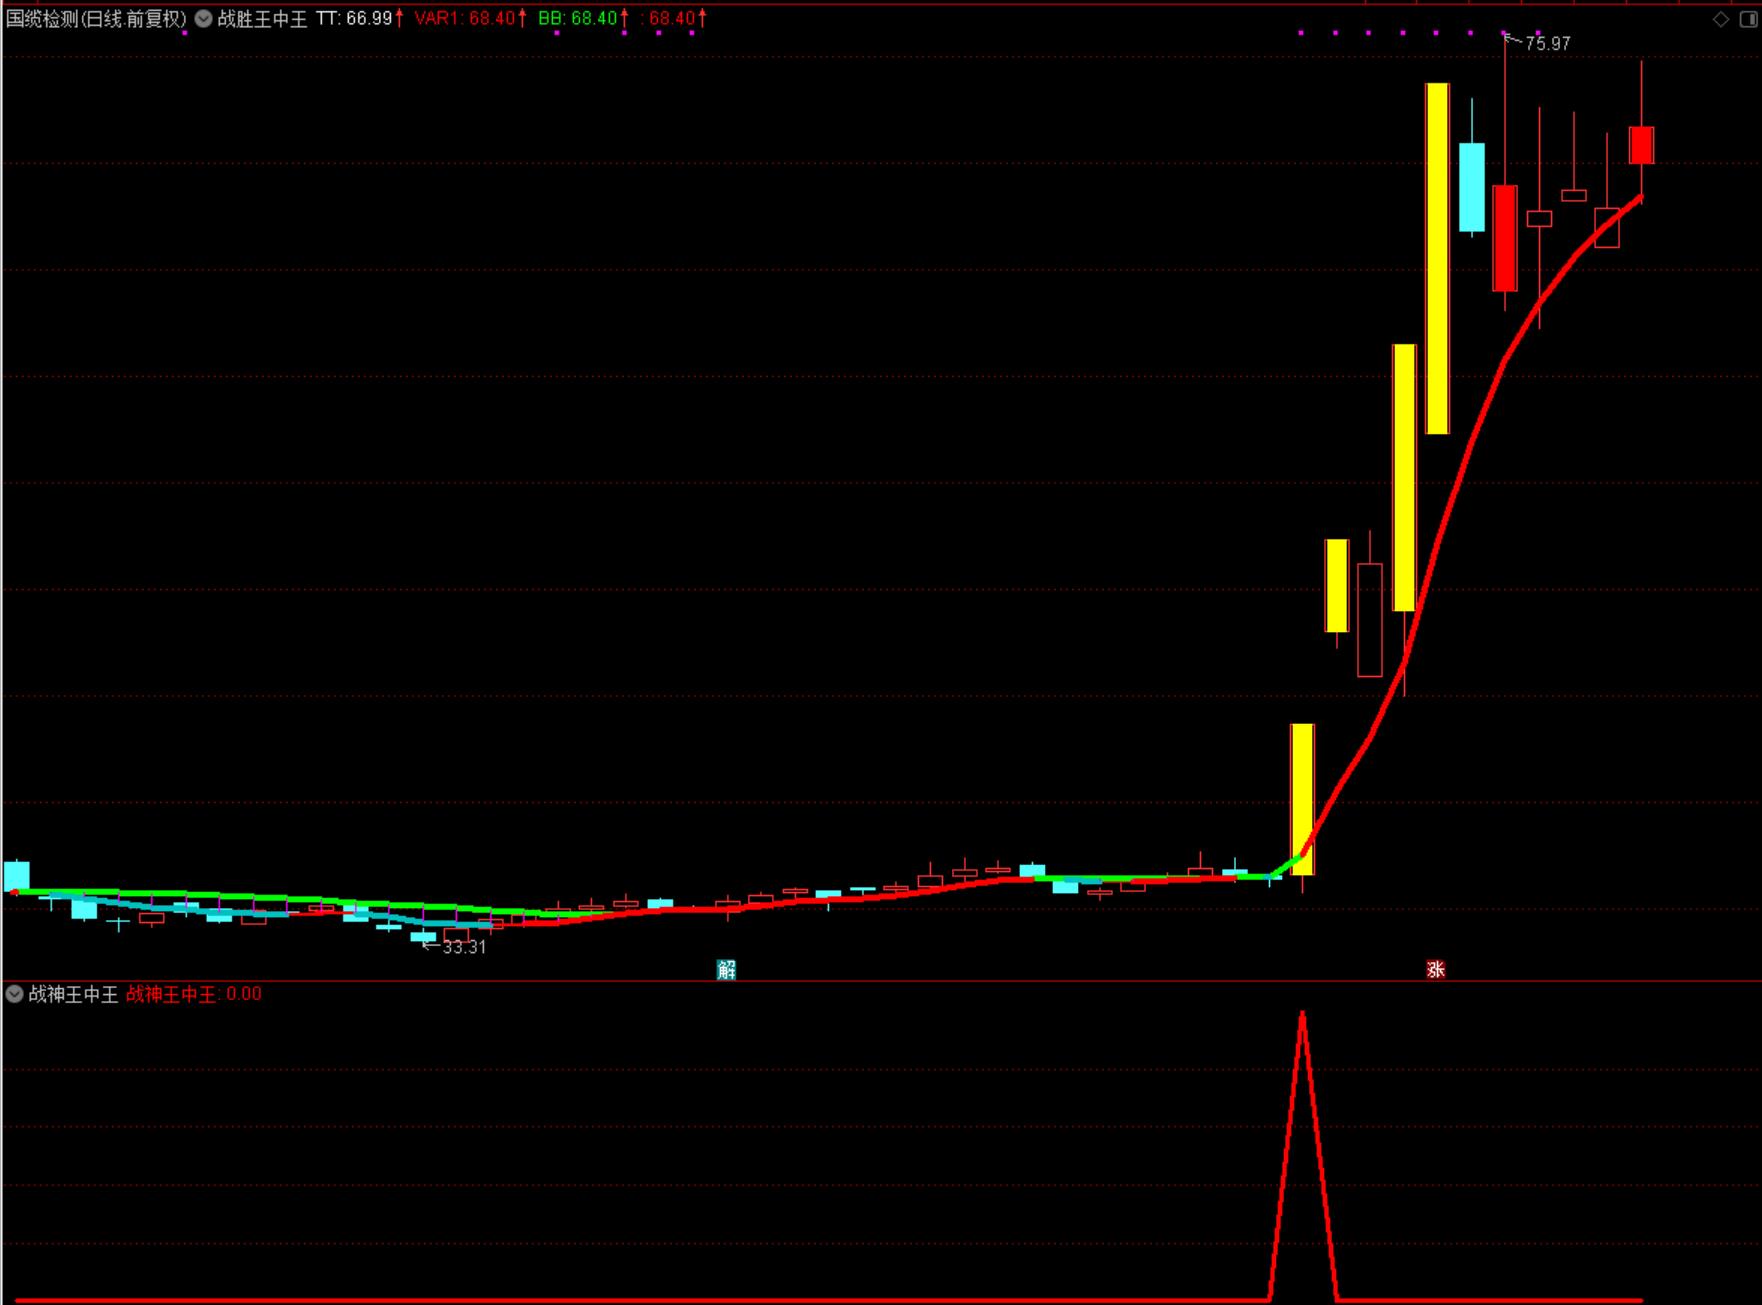Click the 75.97 high price label
1762x1305 pixels.
1548,44
